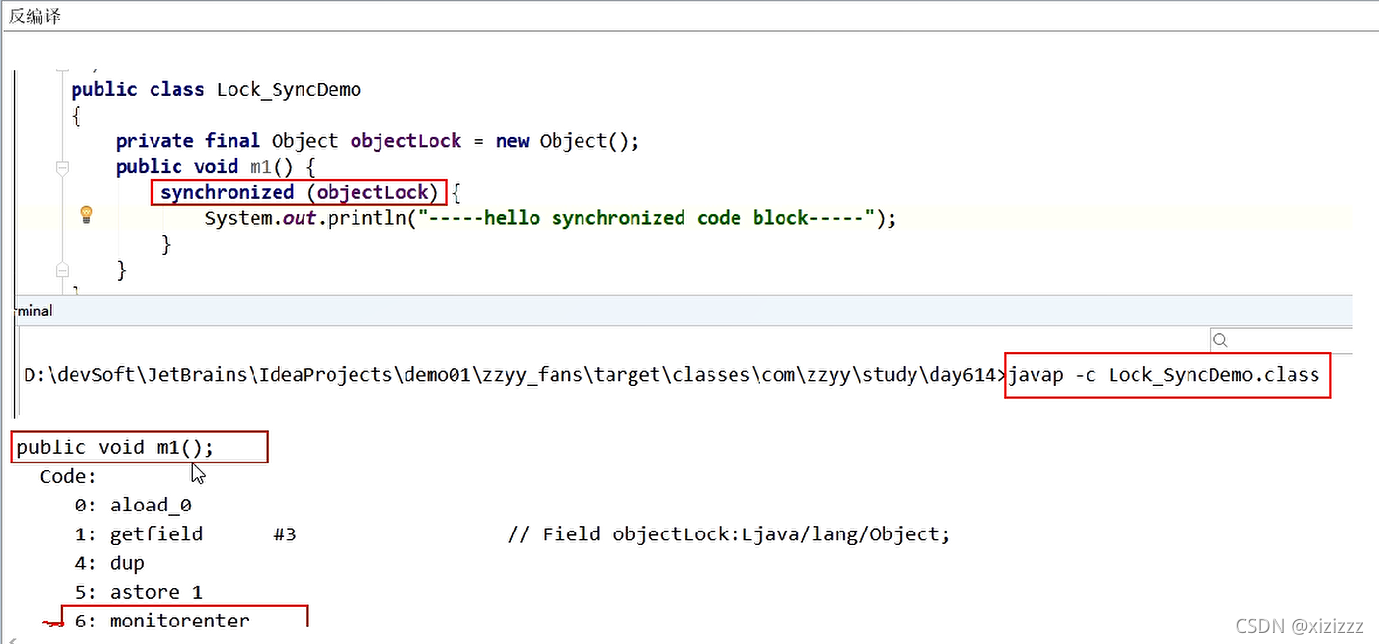Click 'public void m1() {' in the editor
The image size is (1379, 644).
(215, 166)
